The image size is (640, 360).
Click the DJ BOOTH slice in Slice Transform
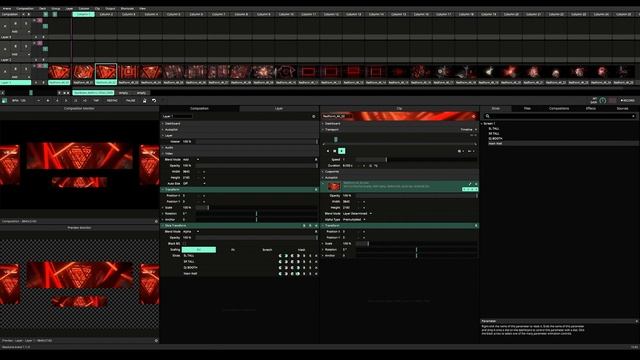click(x=190, y=268)
